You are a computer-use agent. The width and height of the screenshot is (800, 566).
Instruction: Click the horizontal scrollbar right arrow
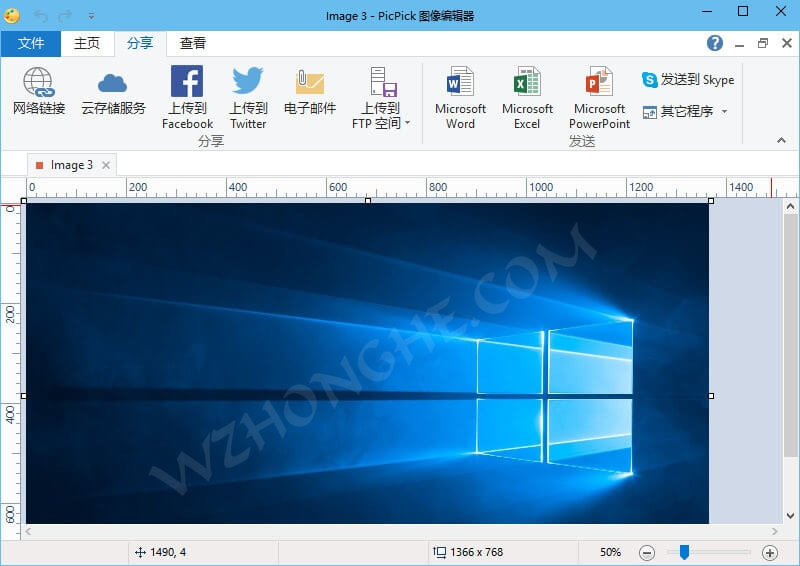(x=775, y=532)
